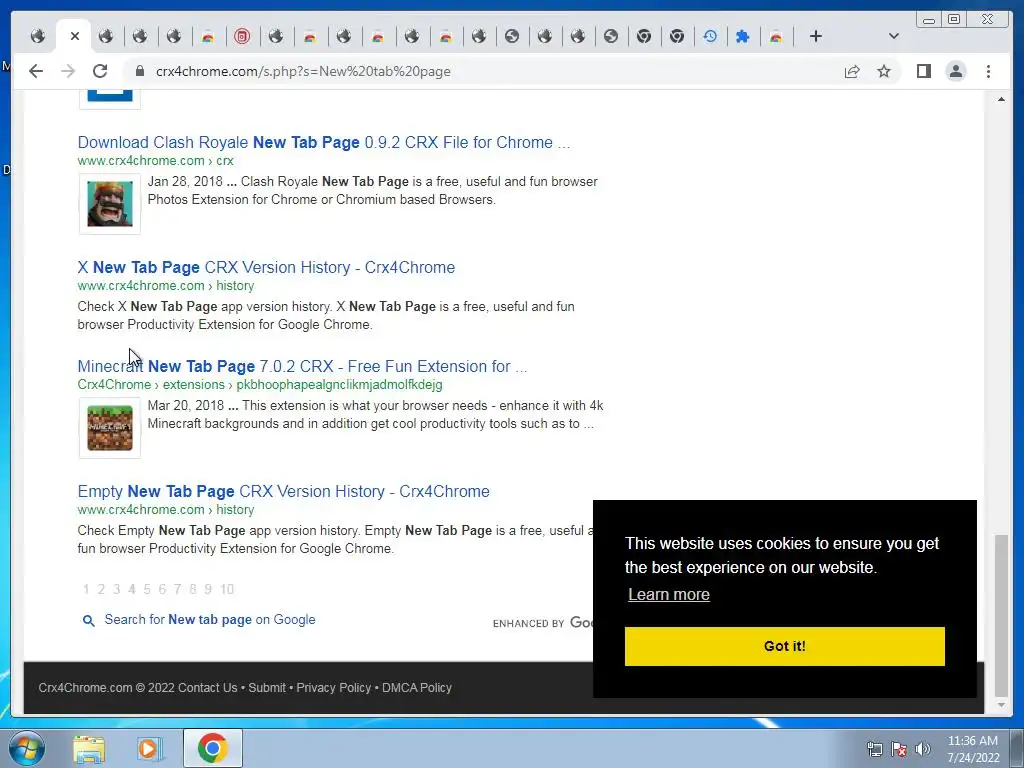Go to results page 8

(x=193, y=589)
